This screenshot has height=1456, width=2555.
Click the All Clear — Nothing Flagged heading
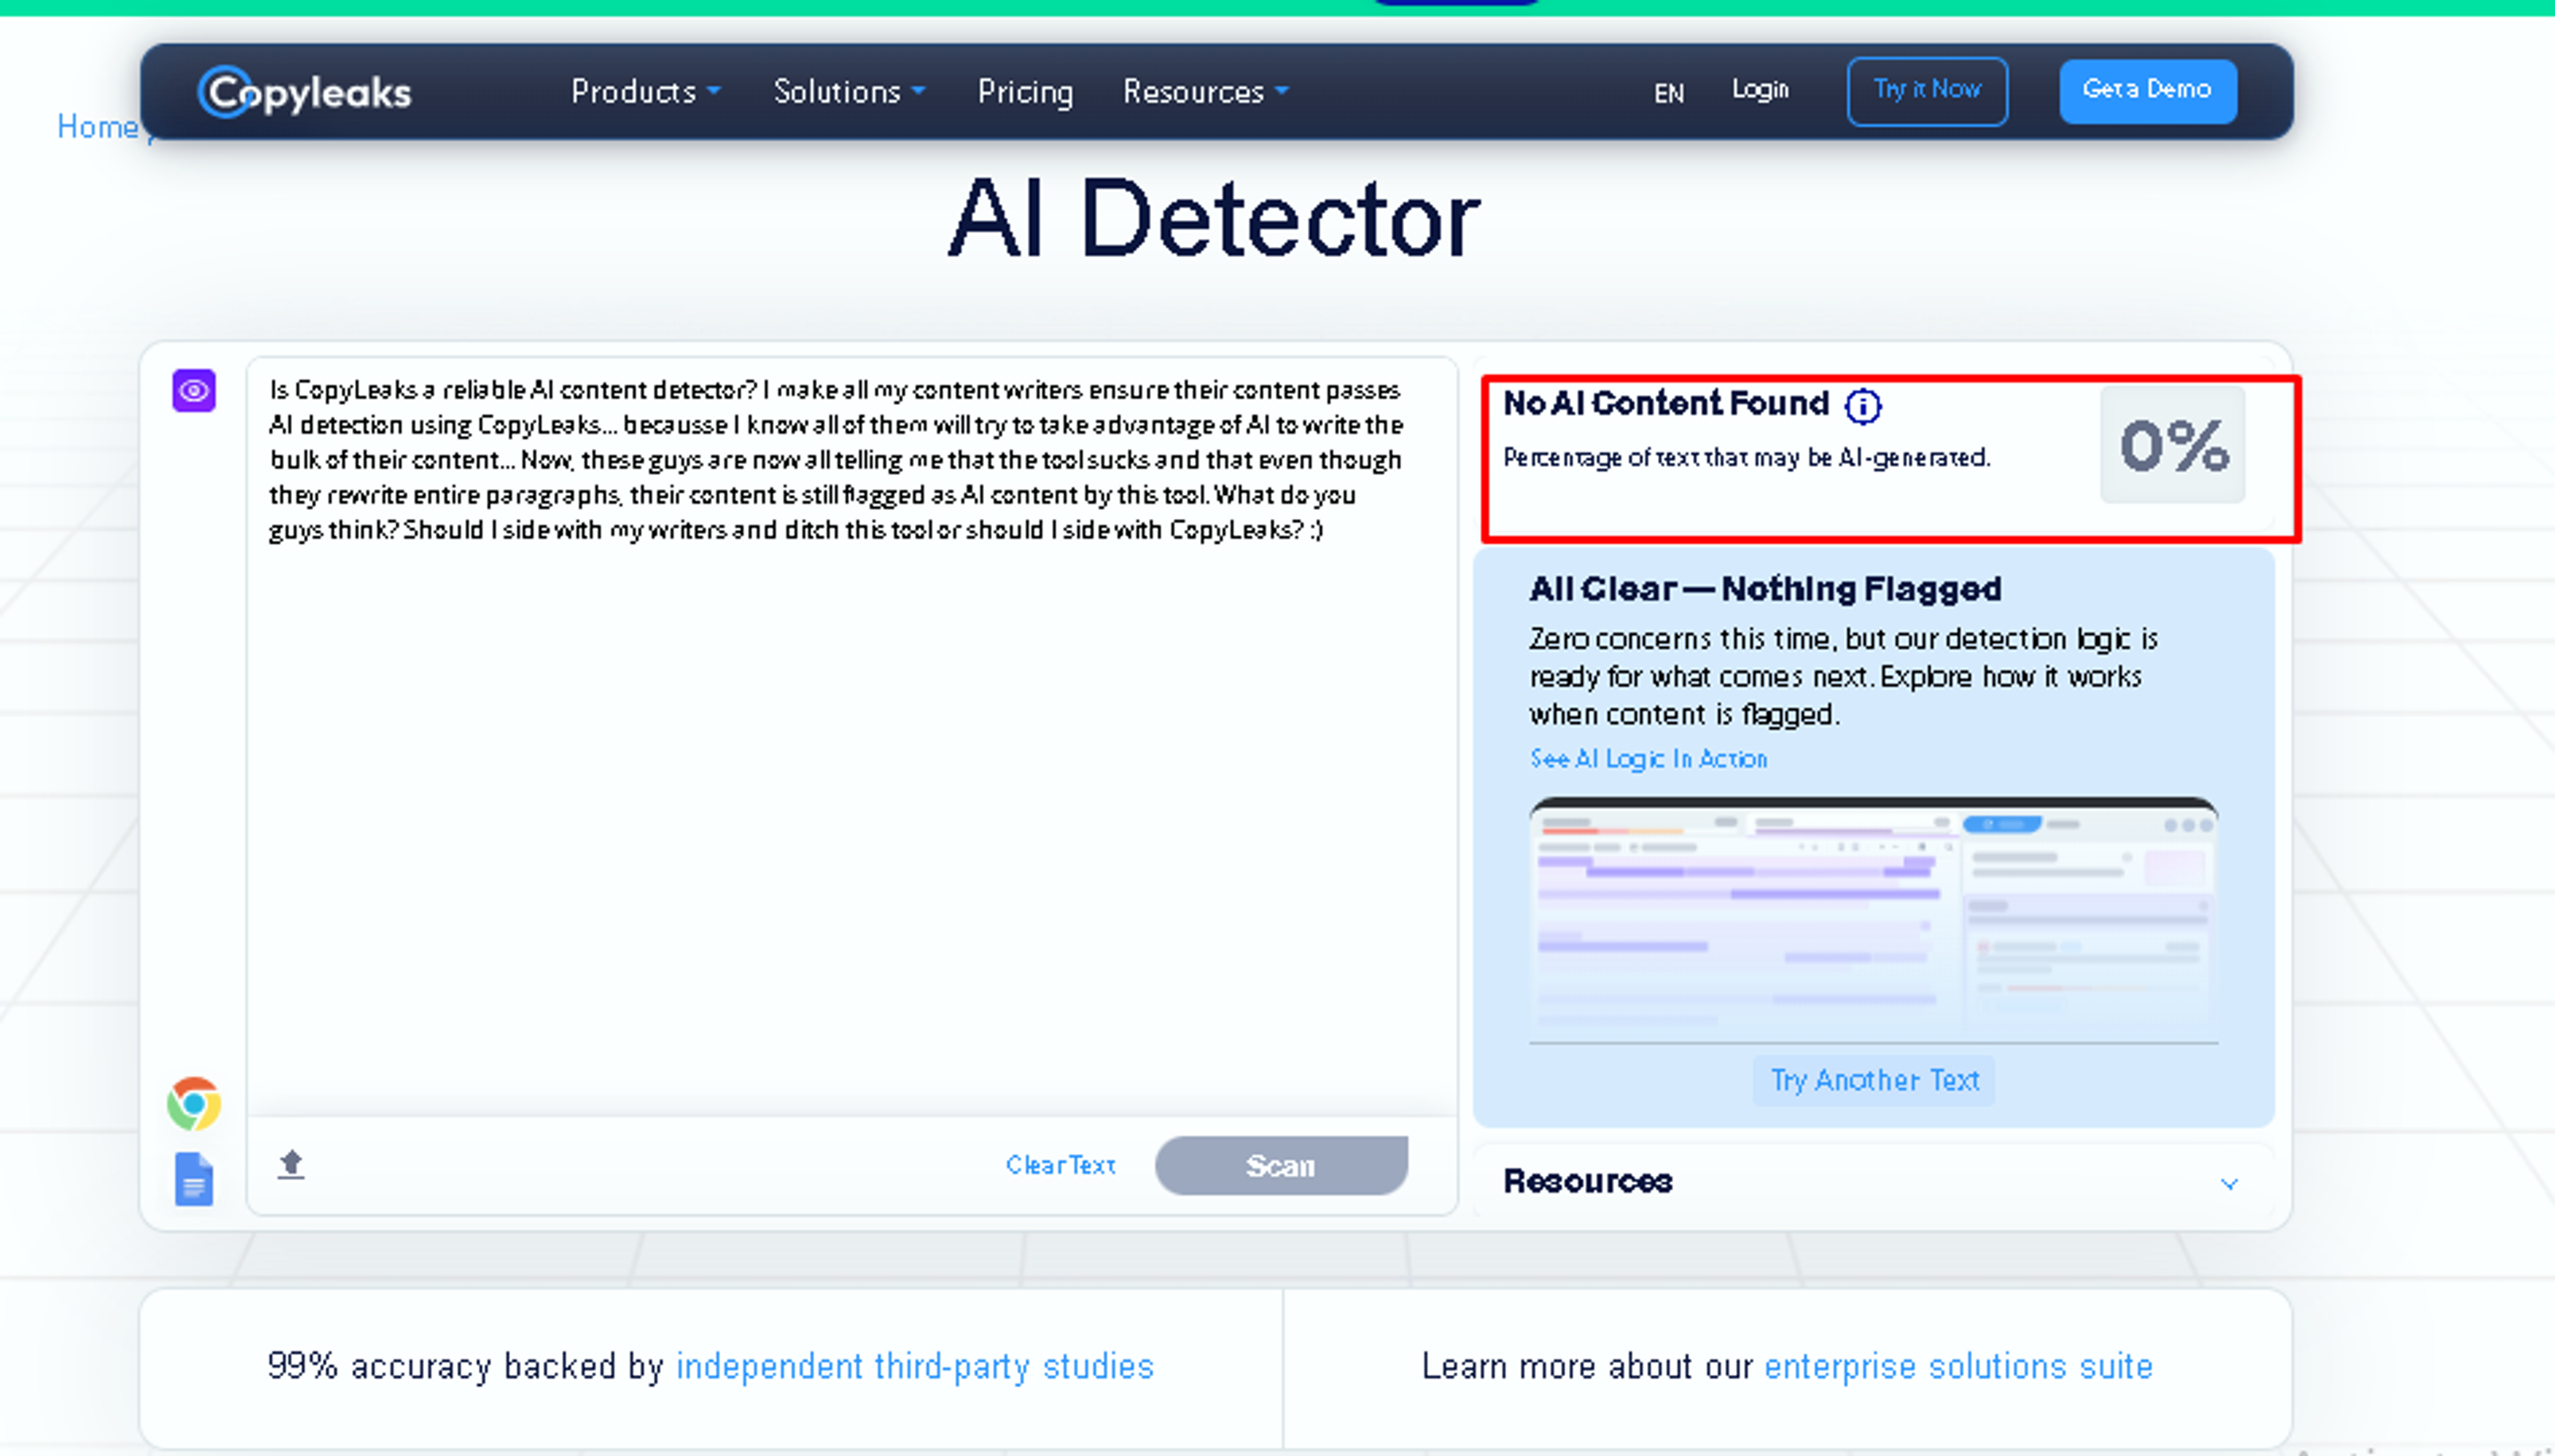tap(1765, 589)
